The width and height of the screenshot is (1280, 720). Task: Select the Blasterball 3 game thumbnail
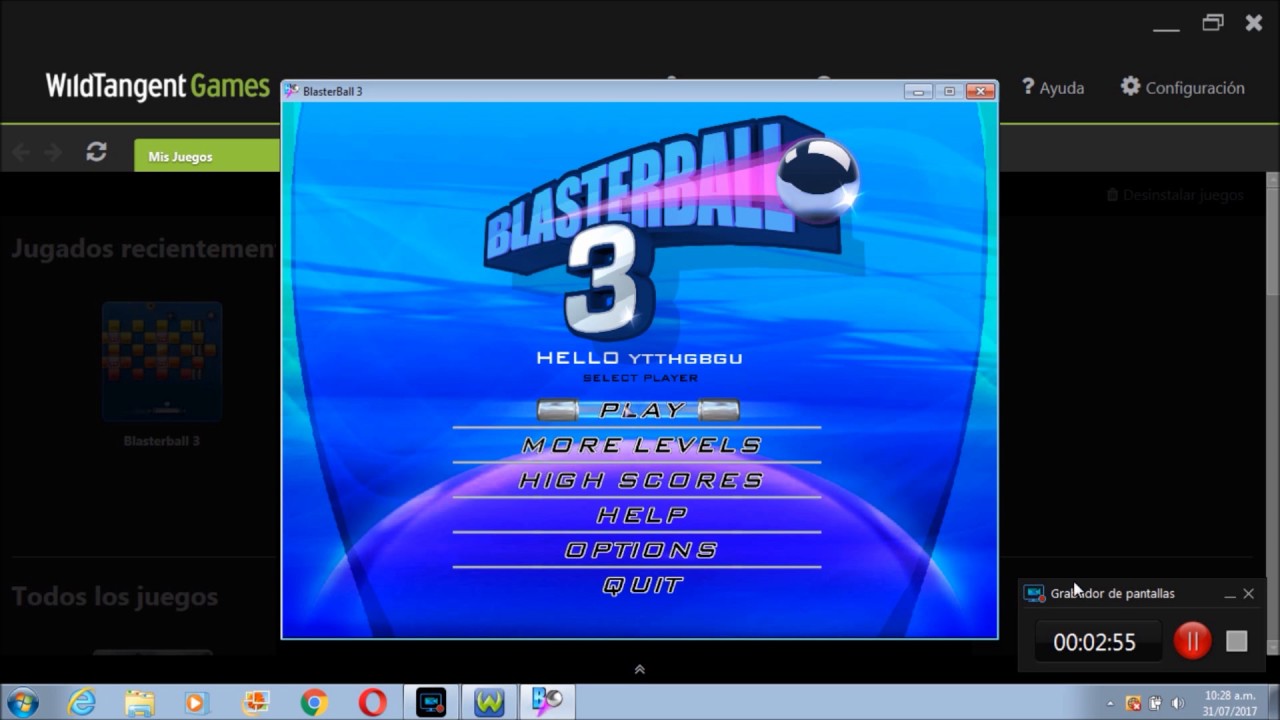click(162, 361)
